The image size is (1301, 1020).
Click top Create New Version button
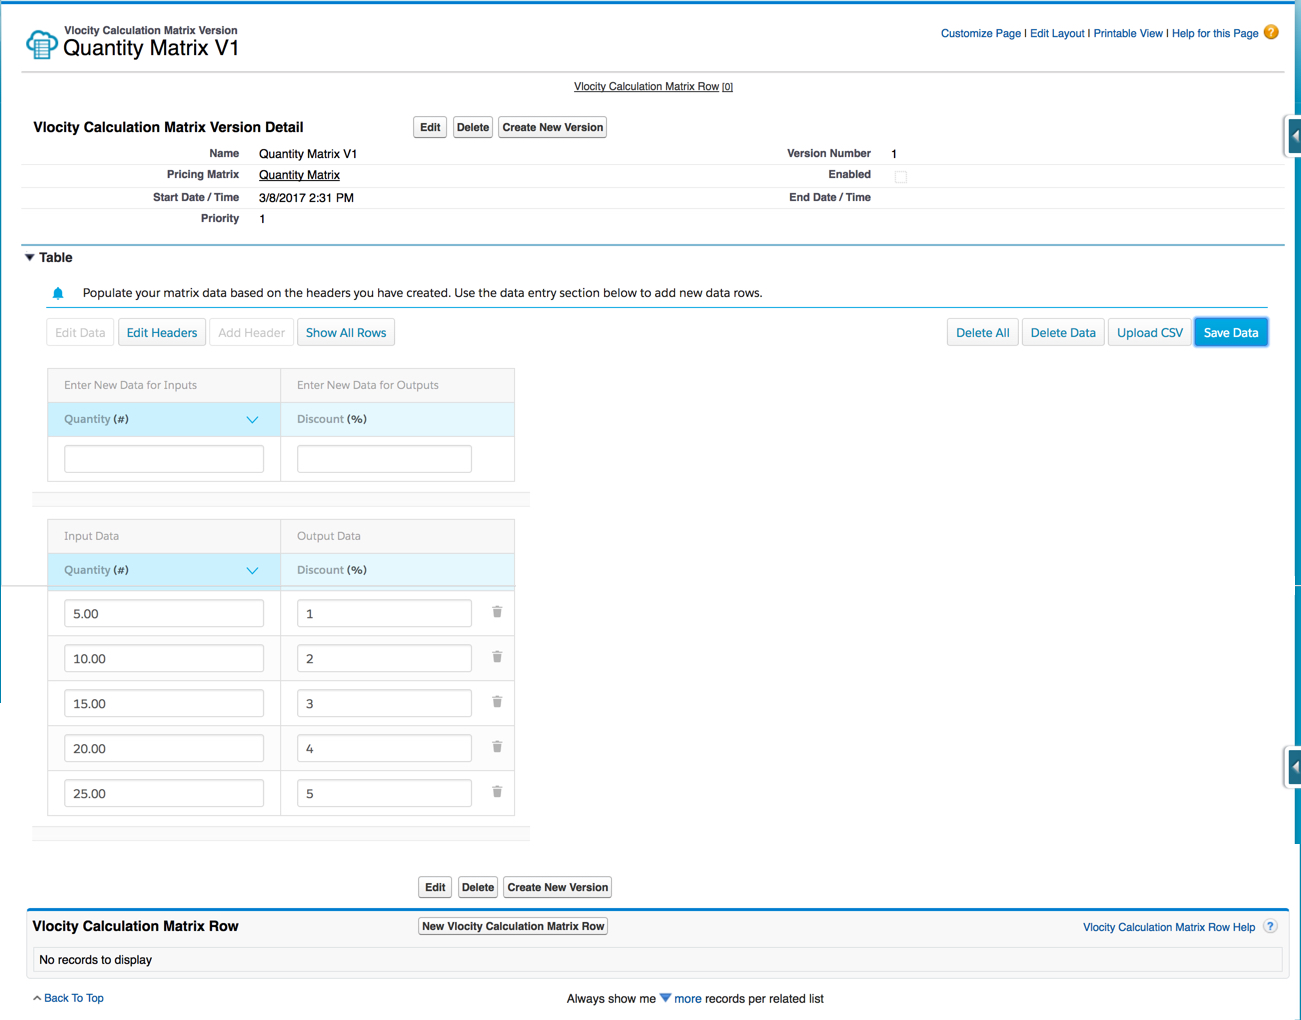[x=553, y=127]
